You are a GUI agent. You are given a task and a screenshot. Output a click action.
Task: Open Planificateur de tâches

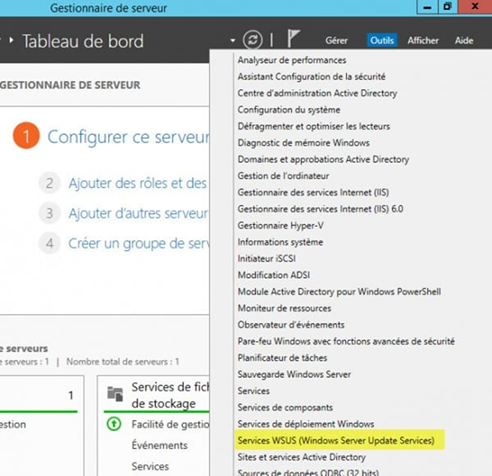point(282,358)
